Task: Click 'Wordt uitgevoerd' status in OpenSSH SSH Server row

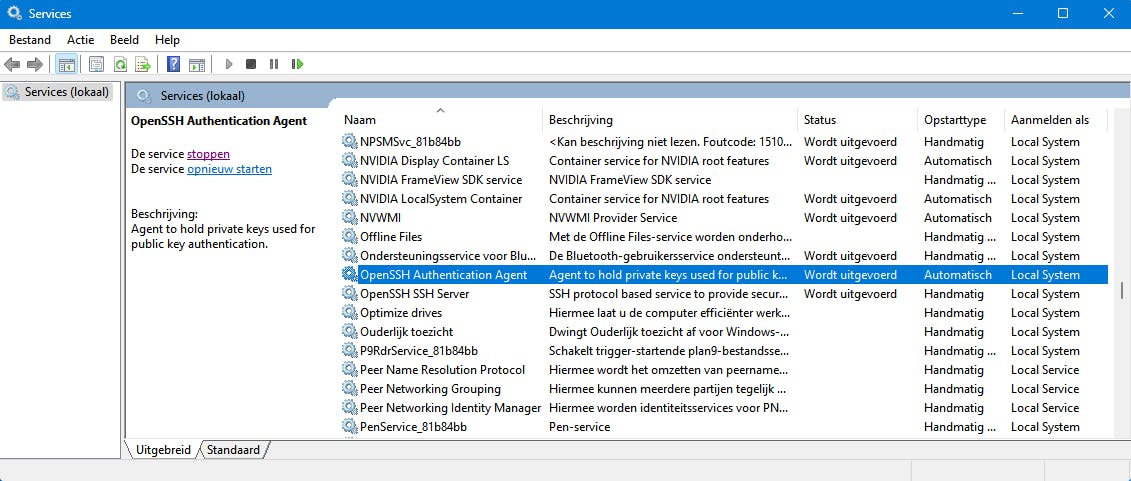Action: click(850, 294)
